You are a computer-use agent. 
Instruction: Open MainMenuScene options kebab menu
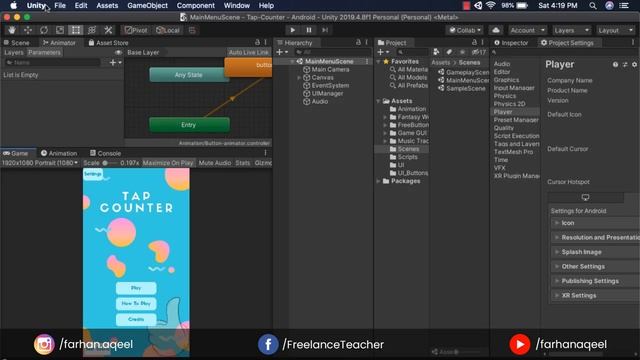tap(367, 62)
